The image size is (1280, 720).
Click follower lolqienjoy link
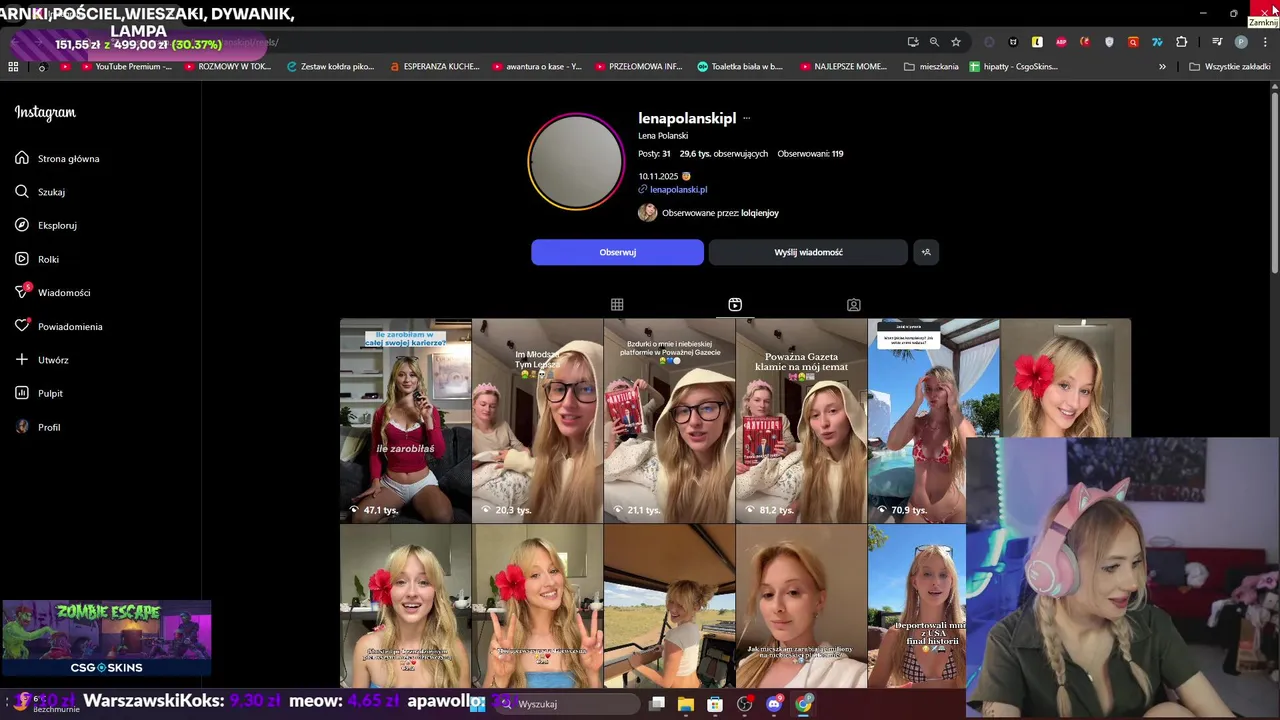pyautogui.click(x=760, y=213)
